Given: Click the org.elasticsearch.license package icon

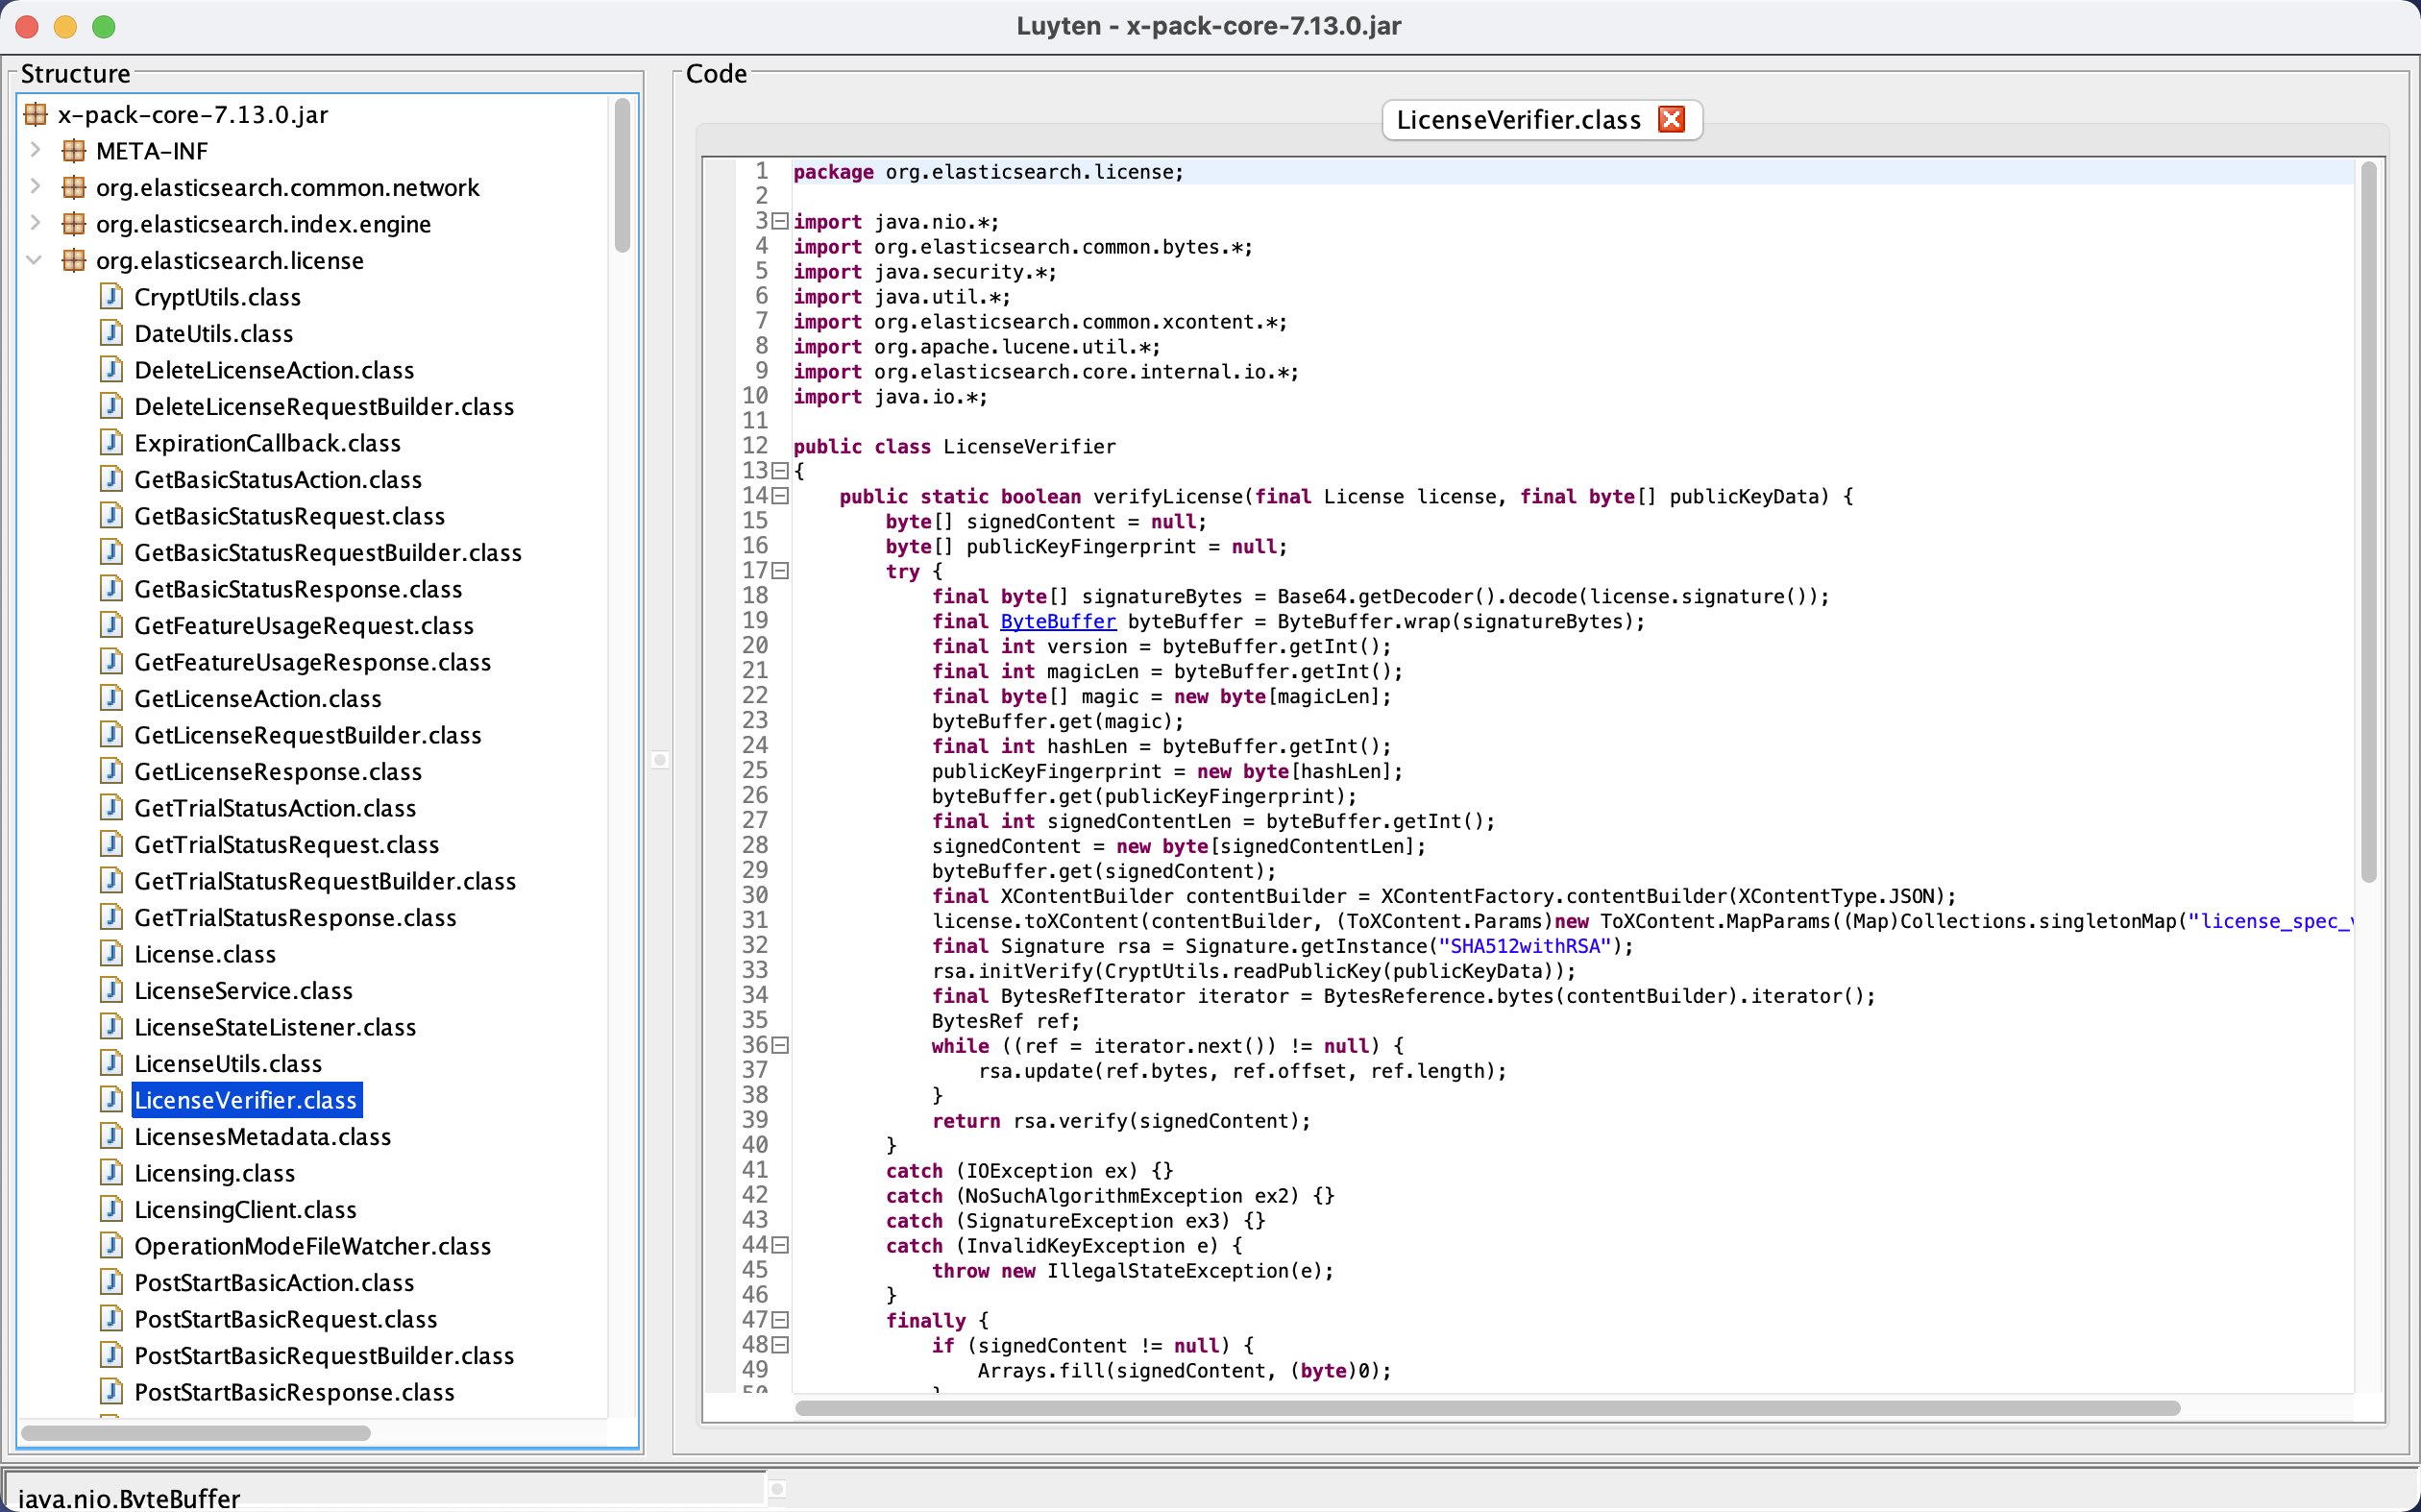Looking at the screenshot, I should click(74, 260).
